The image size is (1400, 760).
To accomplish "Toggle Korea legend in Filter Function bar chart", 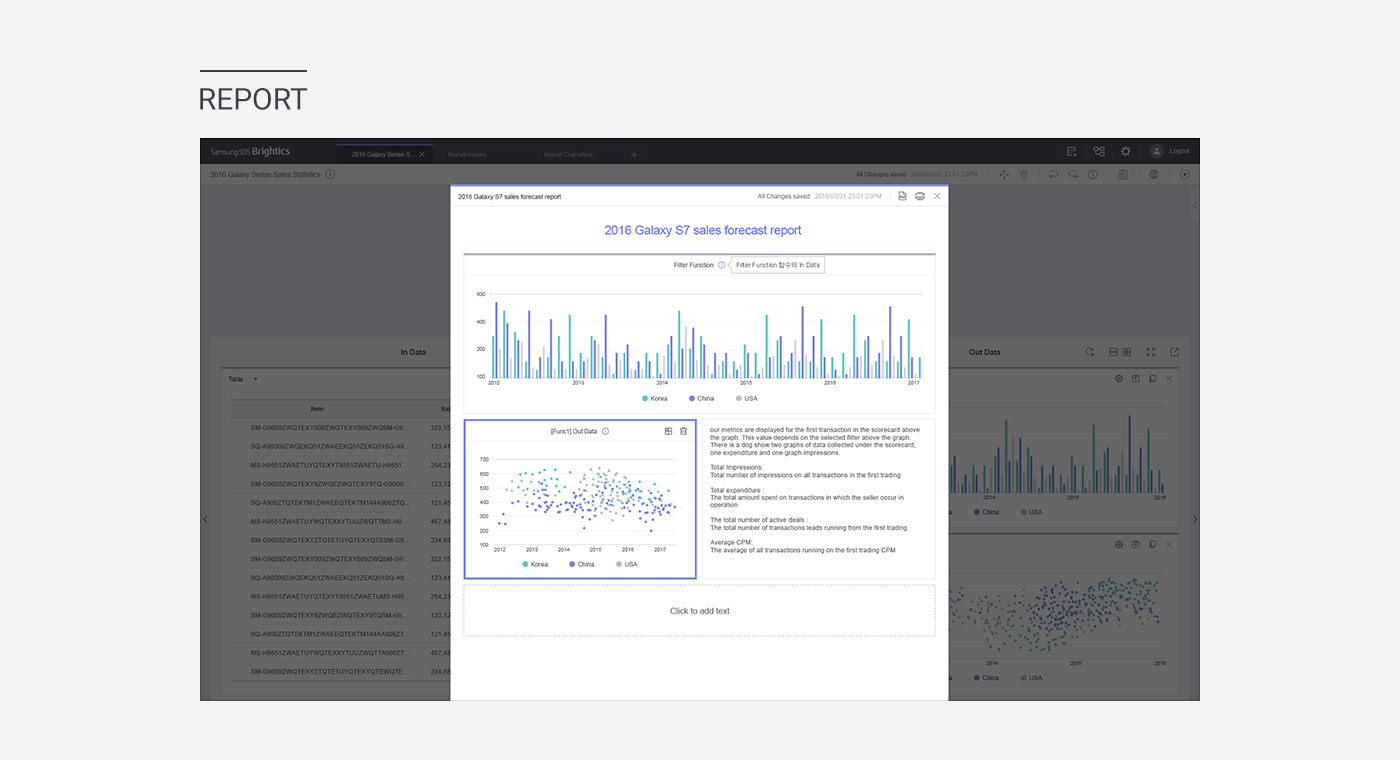I will coord(655,398).
